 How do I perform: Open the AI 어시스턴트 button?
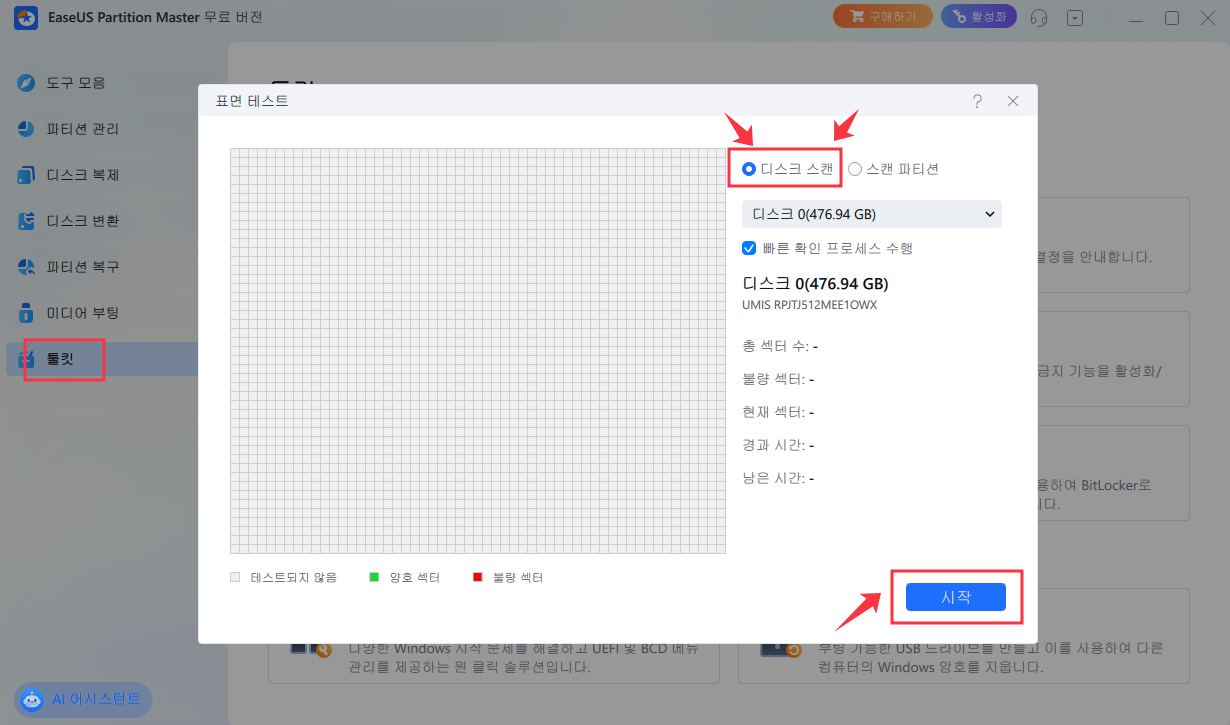[83, 700]
